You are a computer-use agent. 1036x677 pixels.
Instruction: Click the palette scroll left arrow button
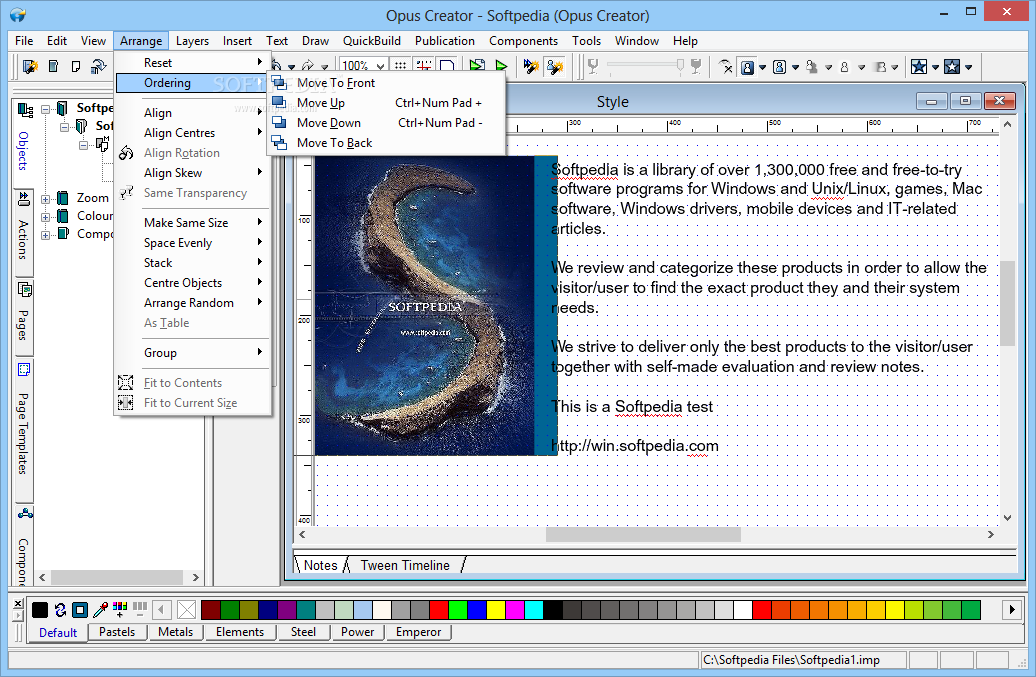click(162, 610)
